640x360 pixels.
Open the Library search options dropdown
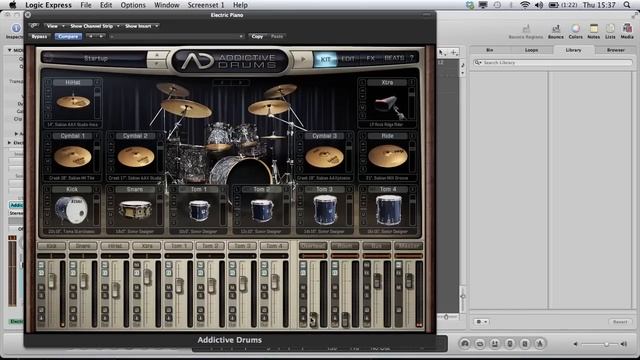tap(478, 62)
